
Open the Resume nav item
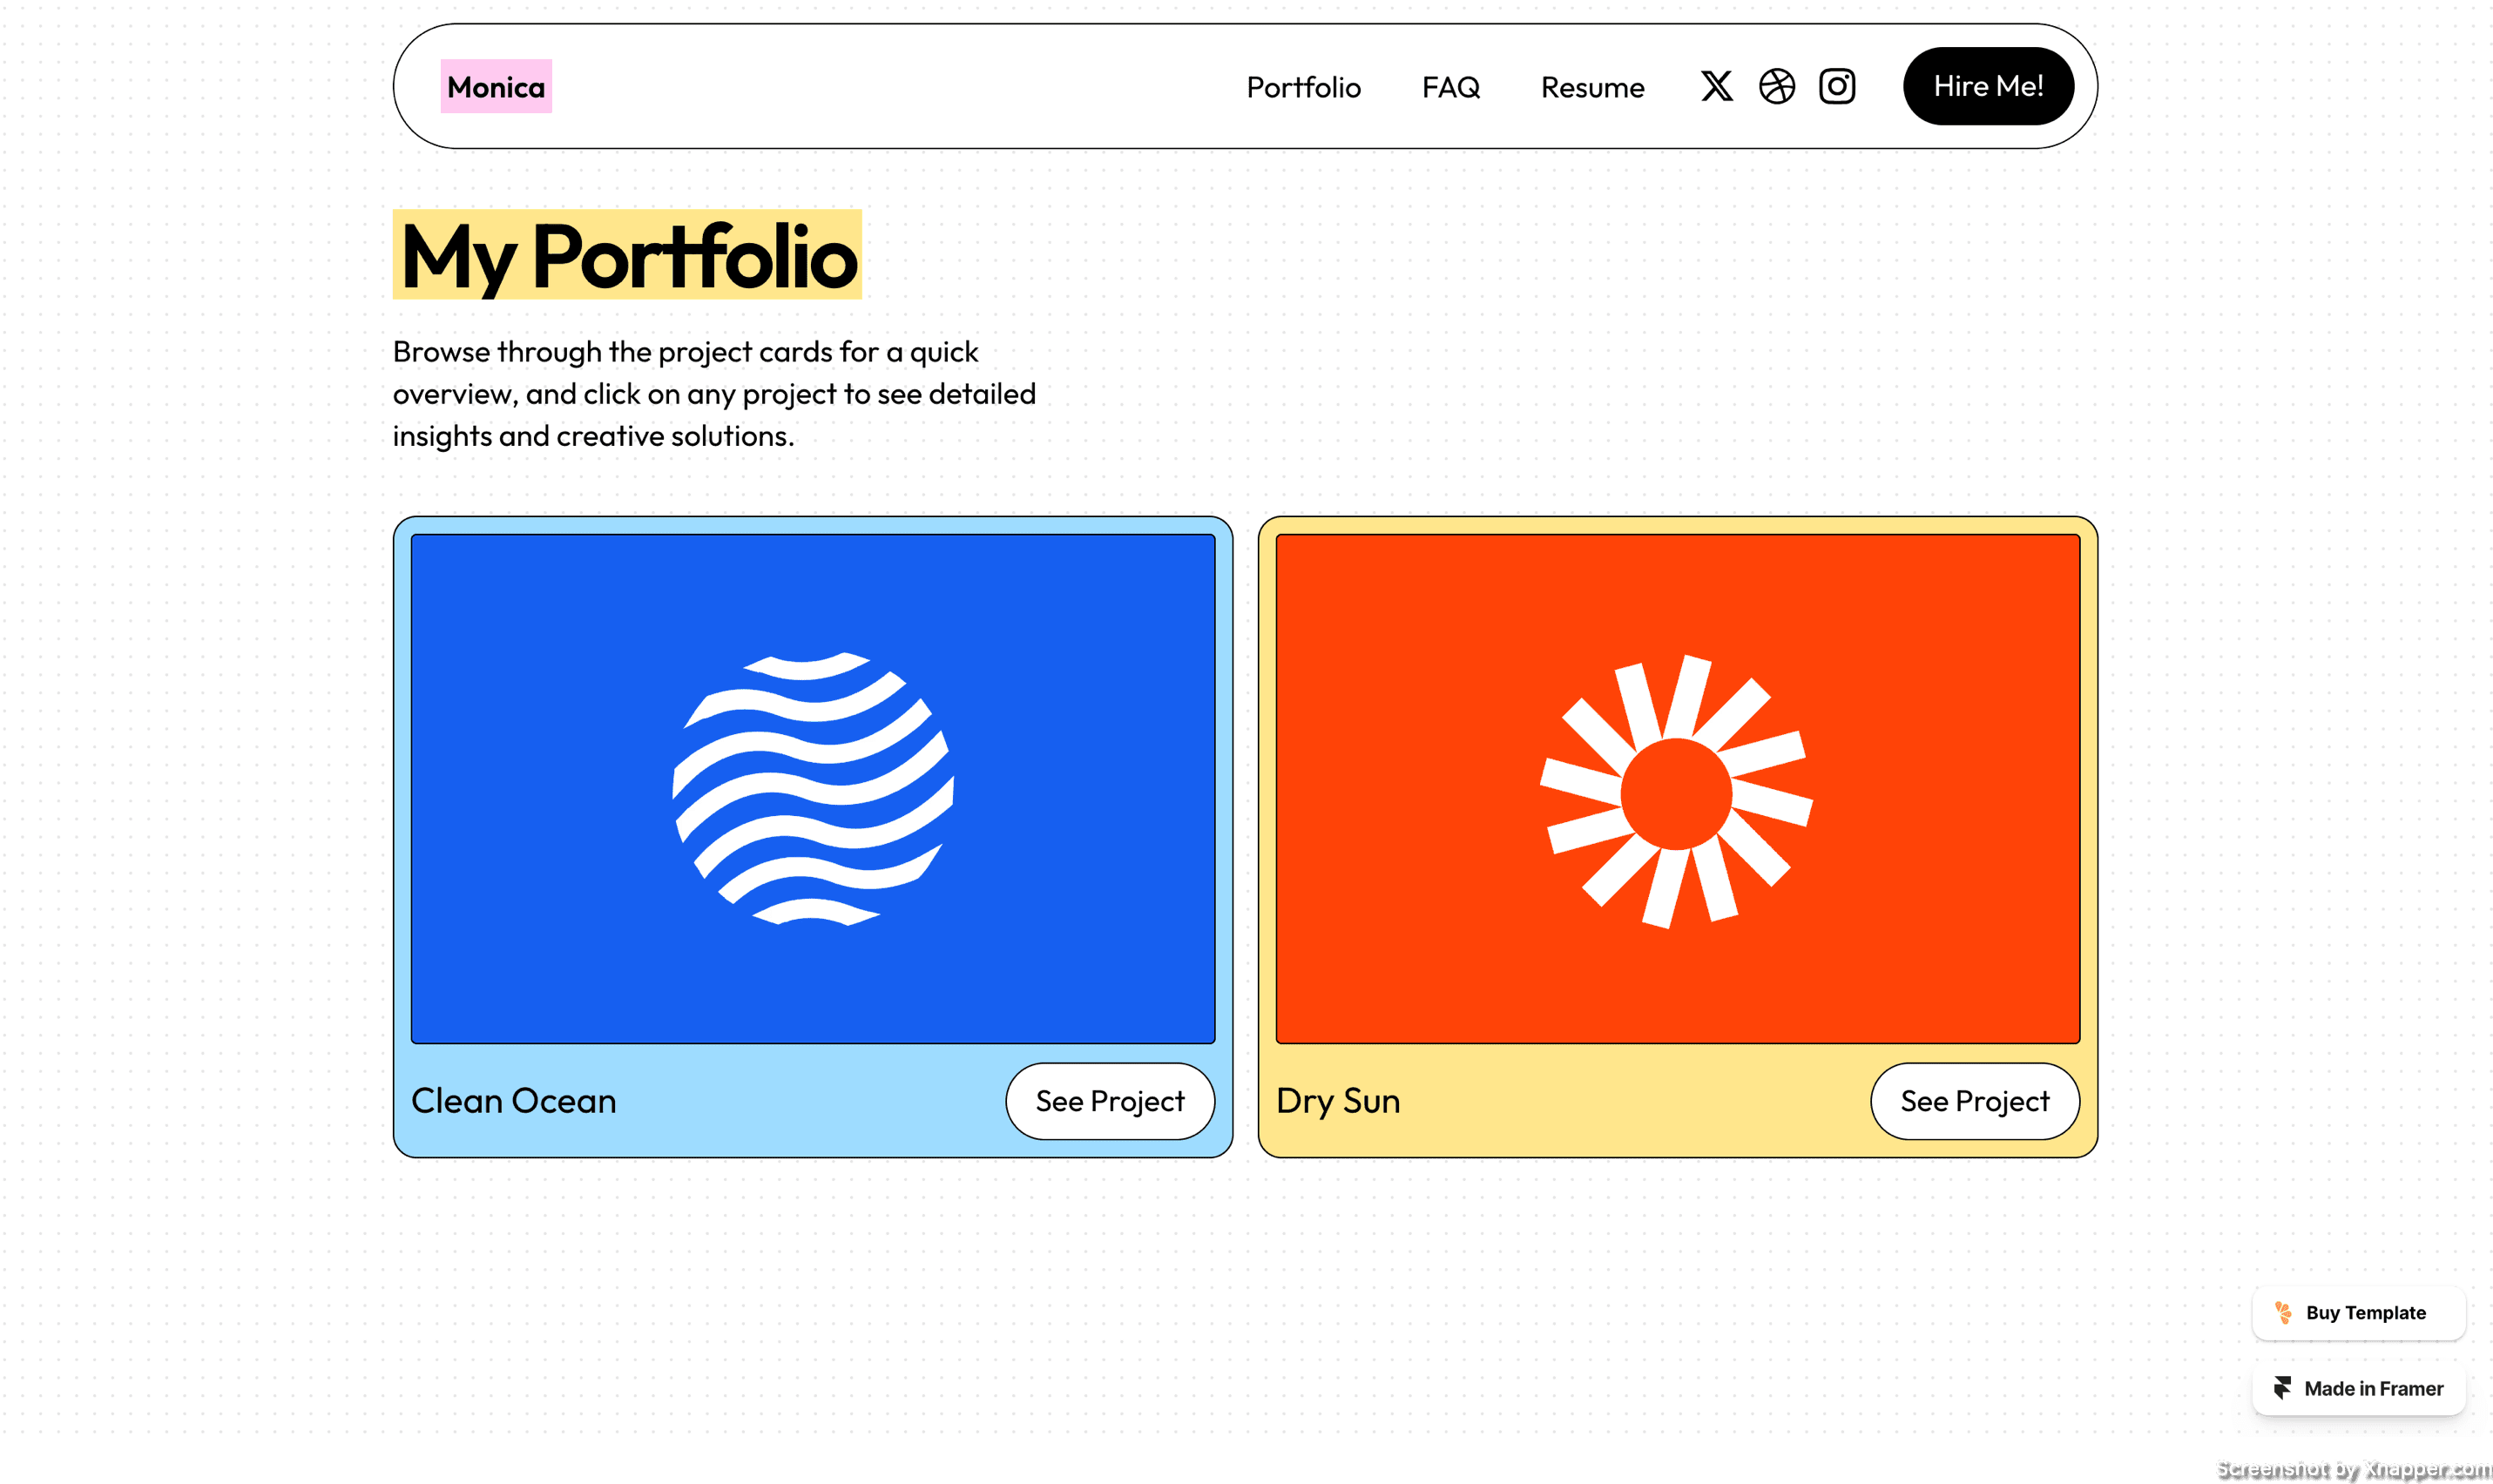pos(1592,88)
